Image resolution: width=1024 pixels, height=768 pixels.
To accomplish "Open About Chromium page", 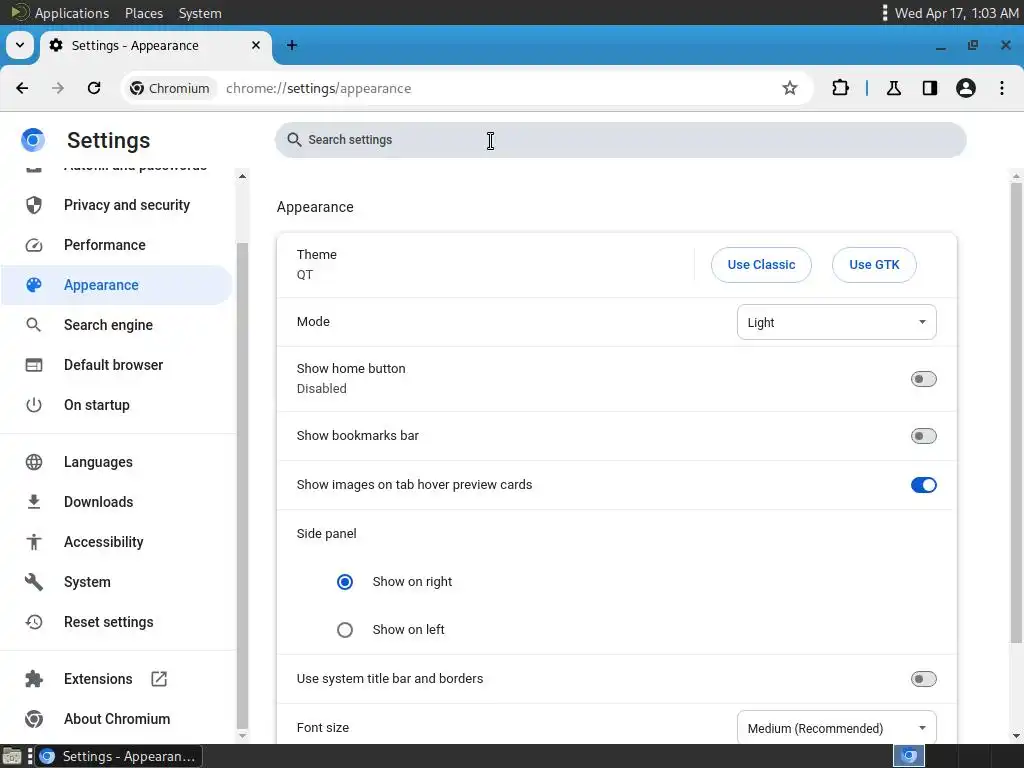I will pos(118,719).
